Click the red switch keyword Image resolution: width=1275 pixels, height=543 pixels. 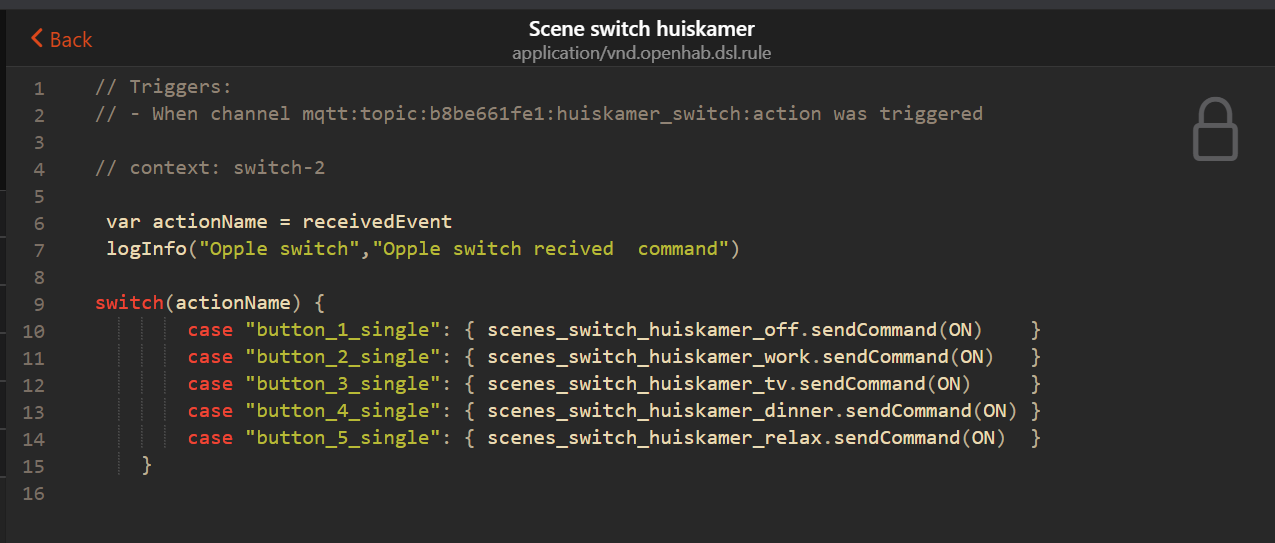130,303
